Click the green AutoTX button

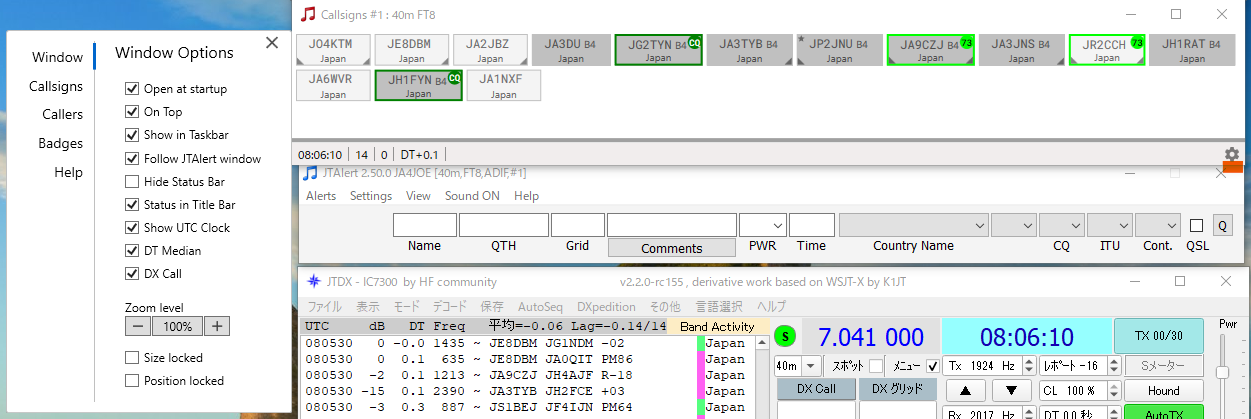click(x=1163, y=412)
